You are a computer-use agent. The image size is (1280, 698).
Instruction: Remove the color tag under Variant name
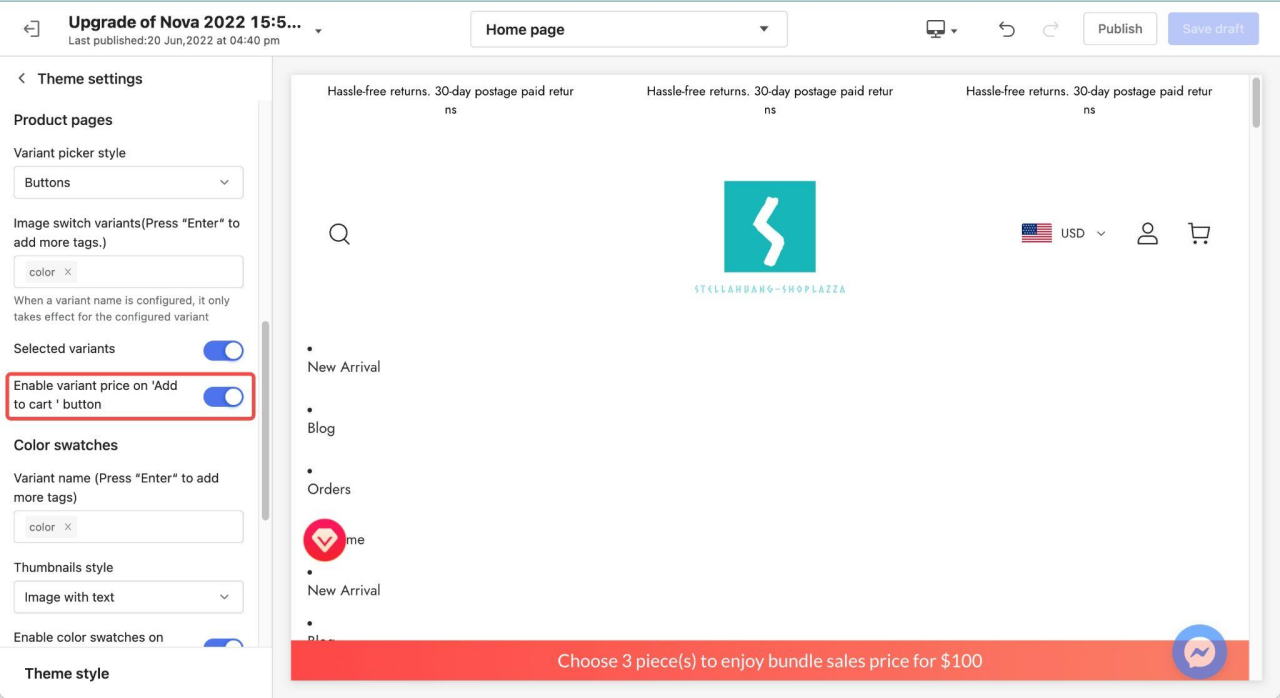(68, 527)
